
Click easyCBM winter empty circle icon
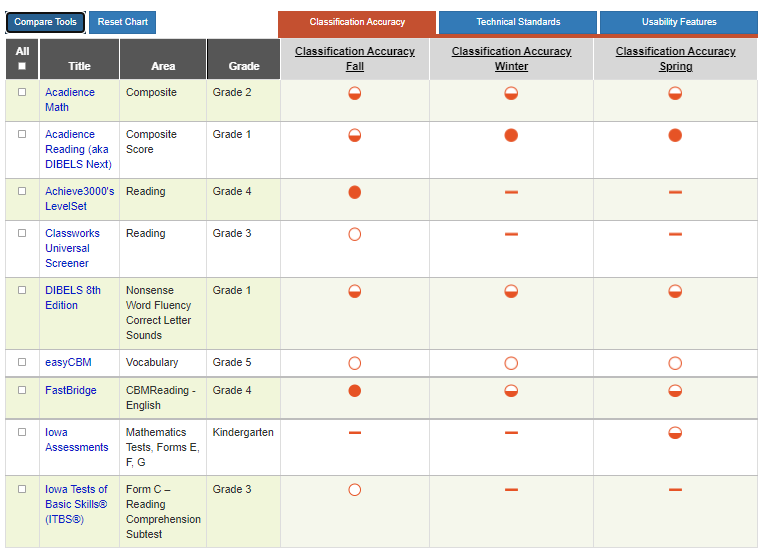pyautogui.click(x=511, y=363)
